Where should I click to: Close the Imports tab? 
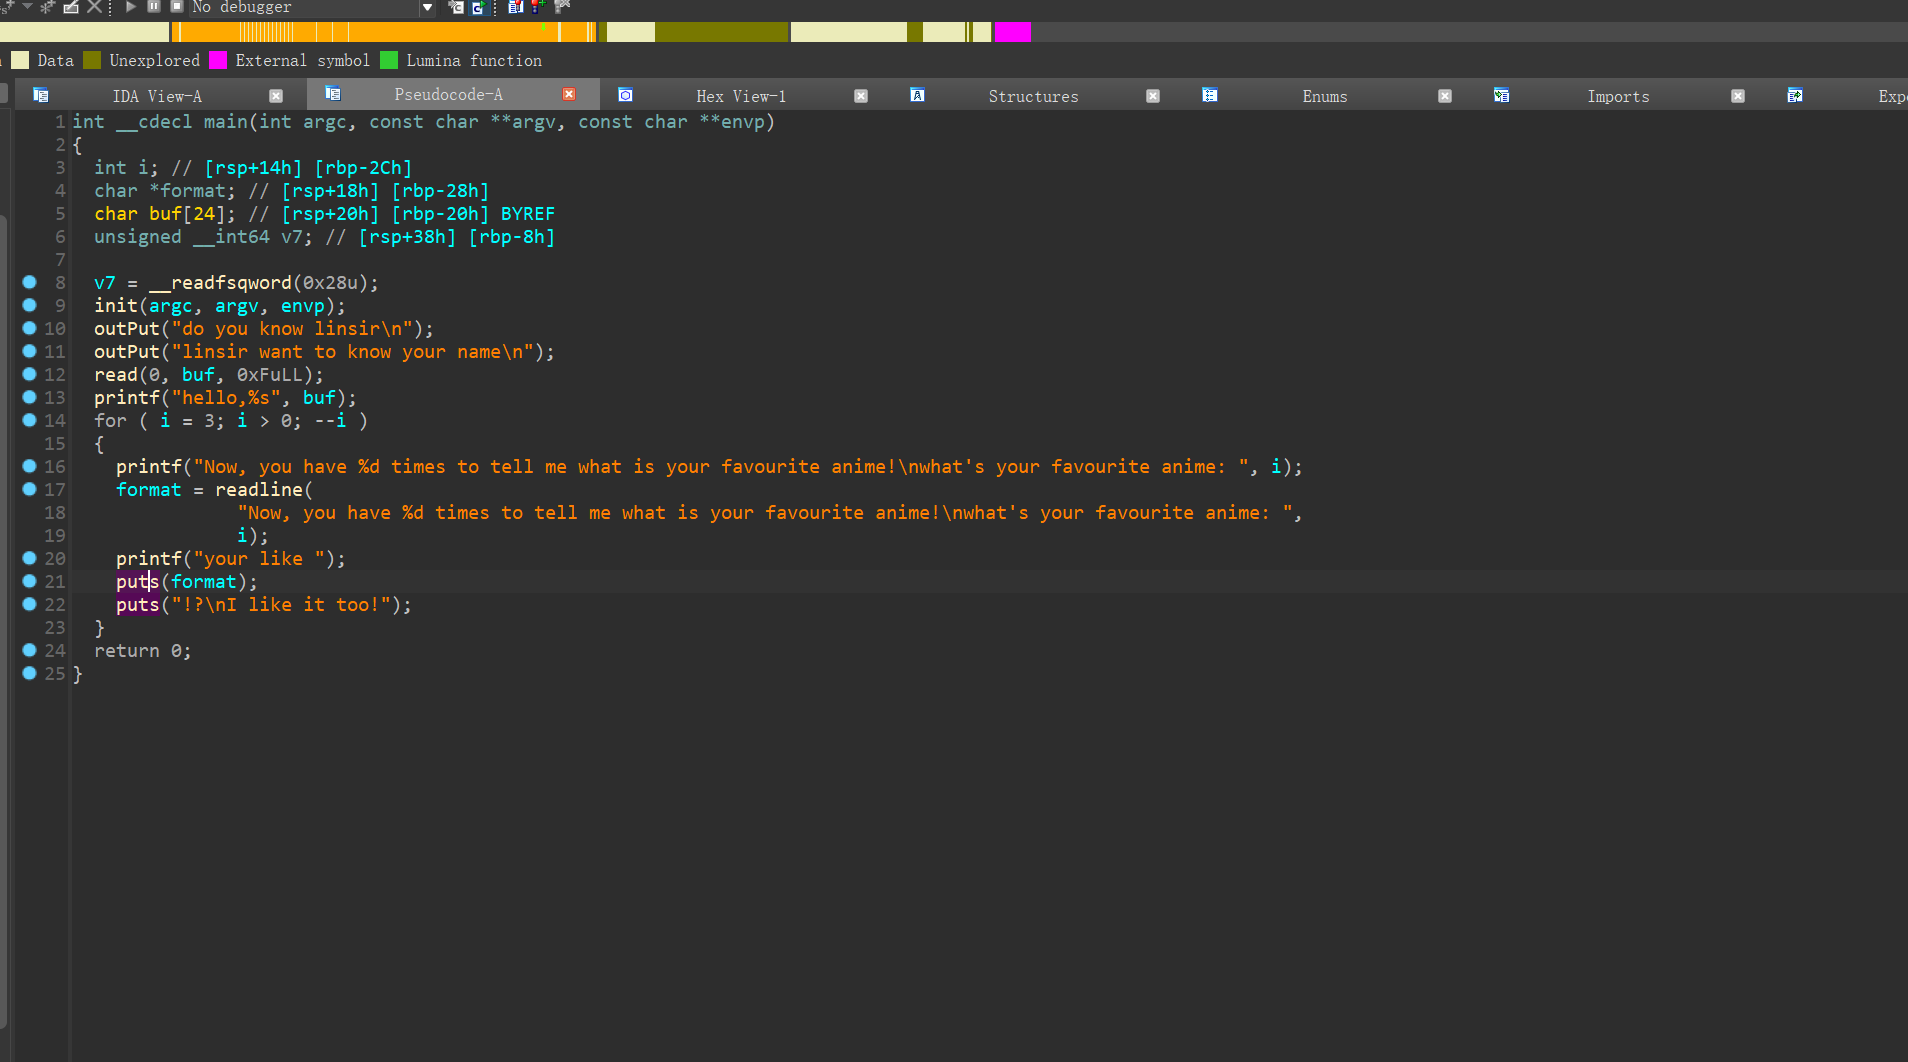pyautogui.click(x=1738, y=96)
